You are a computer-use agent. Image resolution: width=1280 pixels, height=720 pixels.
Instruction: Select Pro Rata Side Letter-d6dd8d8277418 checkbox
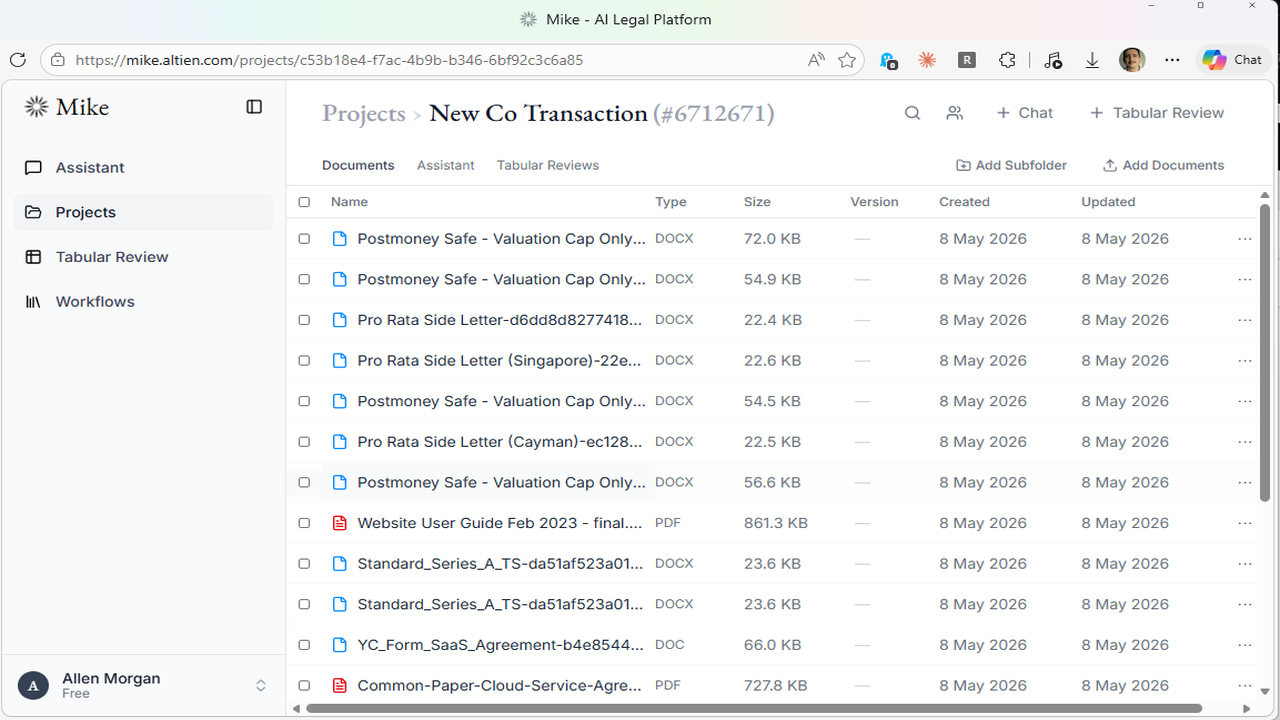304,320
